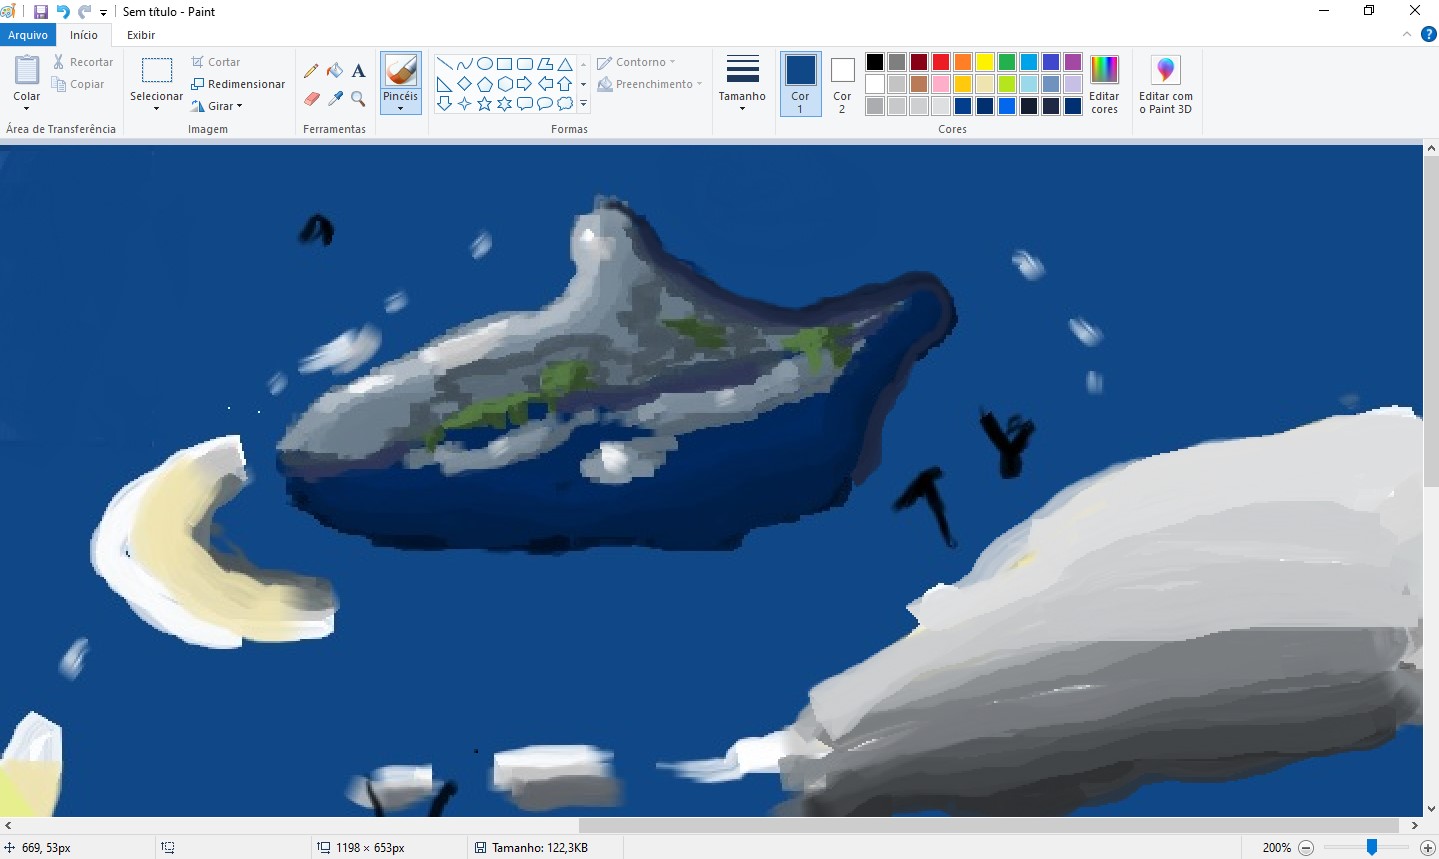Screen dimensions: 1439x859
Task: Select the Color picker eyedropper tool
Action: [x=335, y=98]
